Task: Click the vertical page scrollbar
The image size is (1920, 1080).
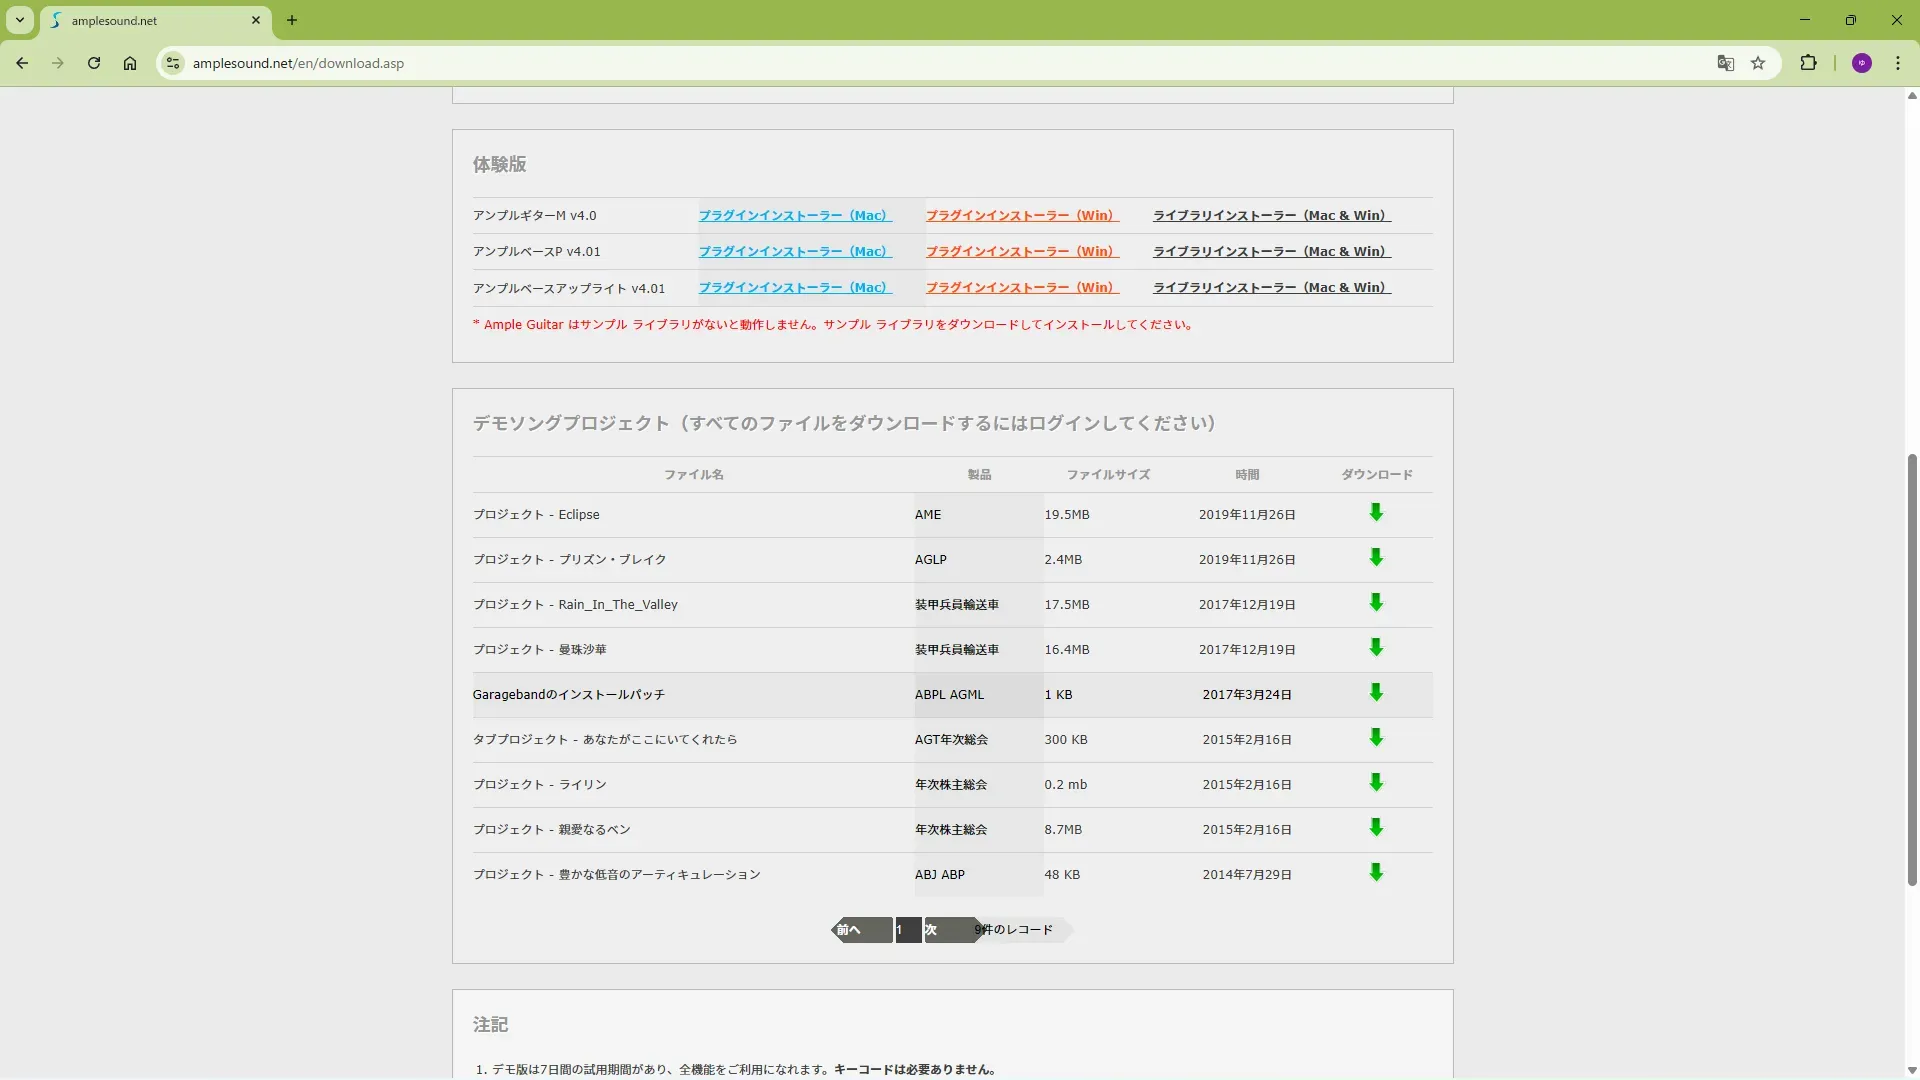Action: [1911, 670]
